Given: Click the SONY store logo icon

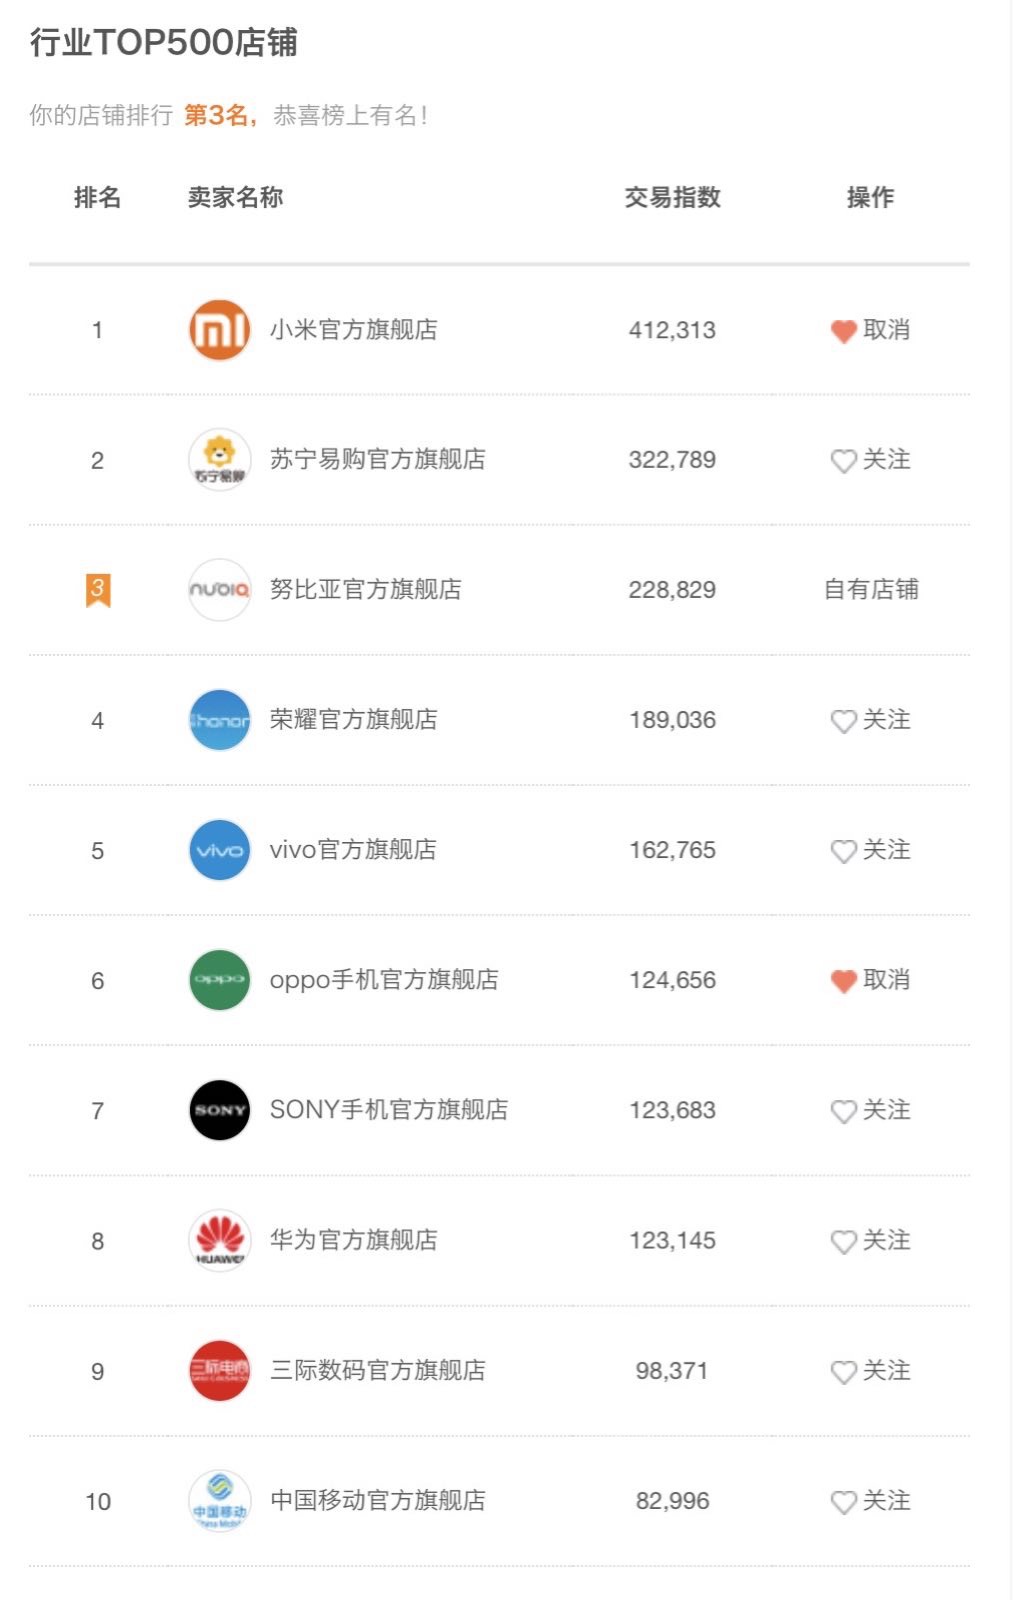Looking at the screenshot, I should (219, 1110).
